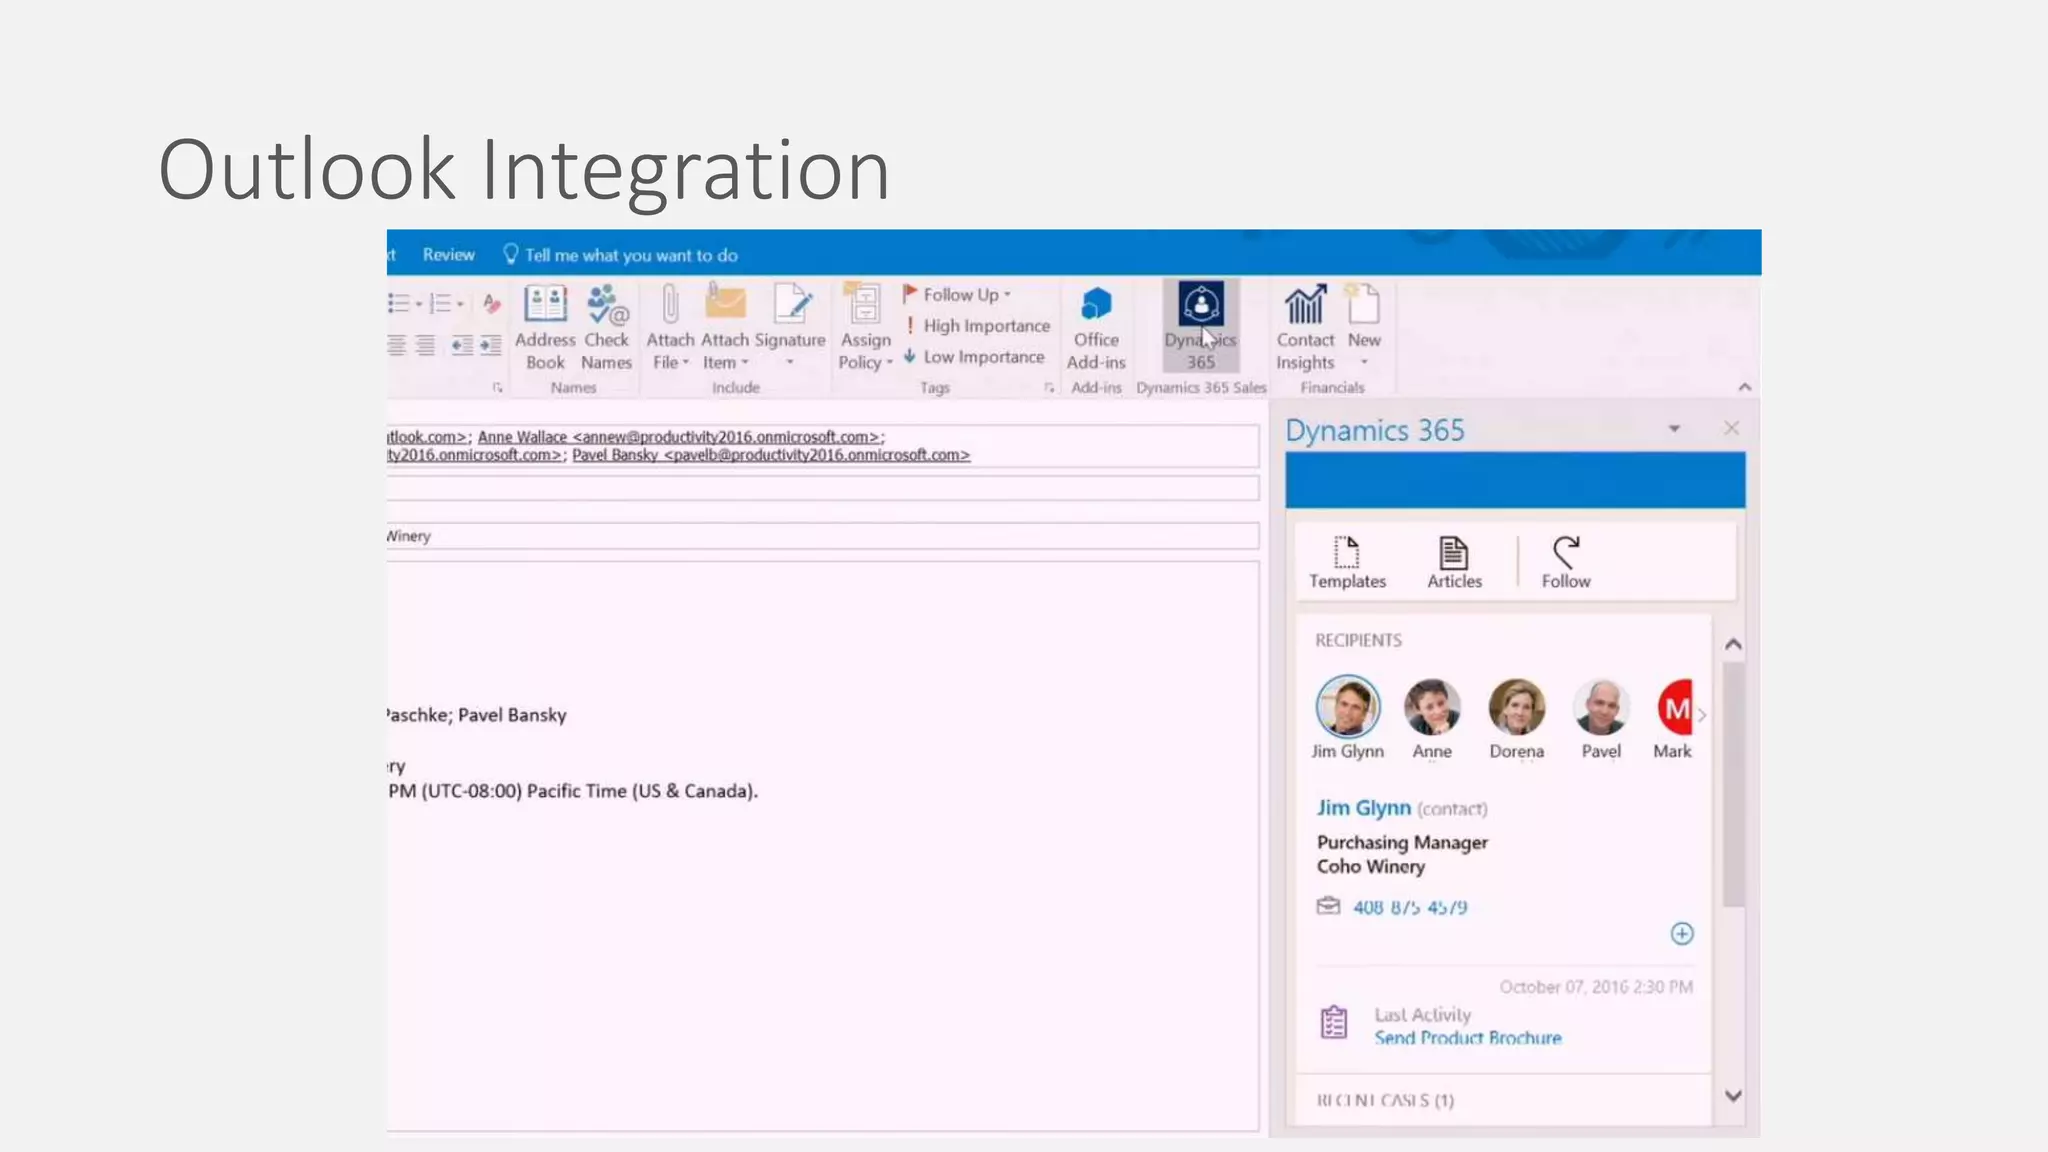Click the Coho Winery text
2048x1152 pixels.
coord(1370,866)
